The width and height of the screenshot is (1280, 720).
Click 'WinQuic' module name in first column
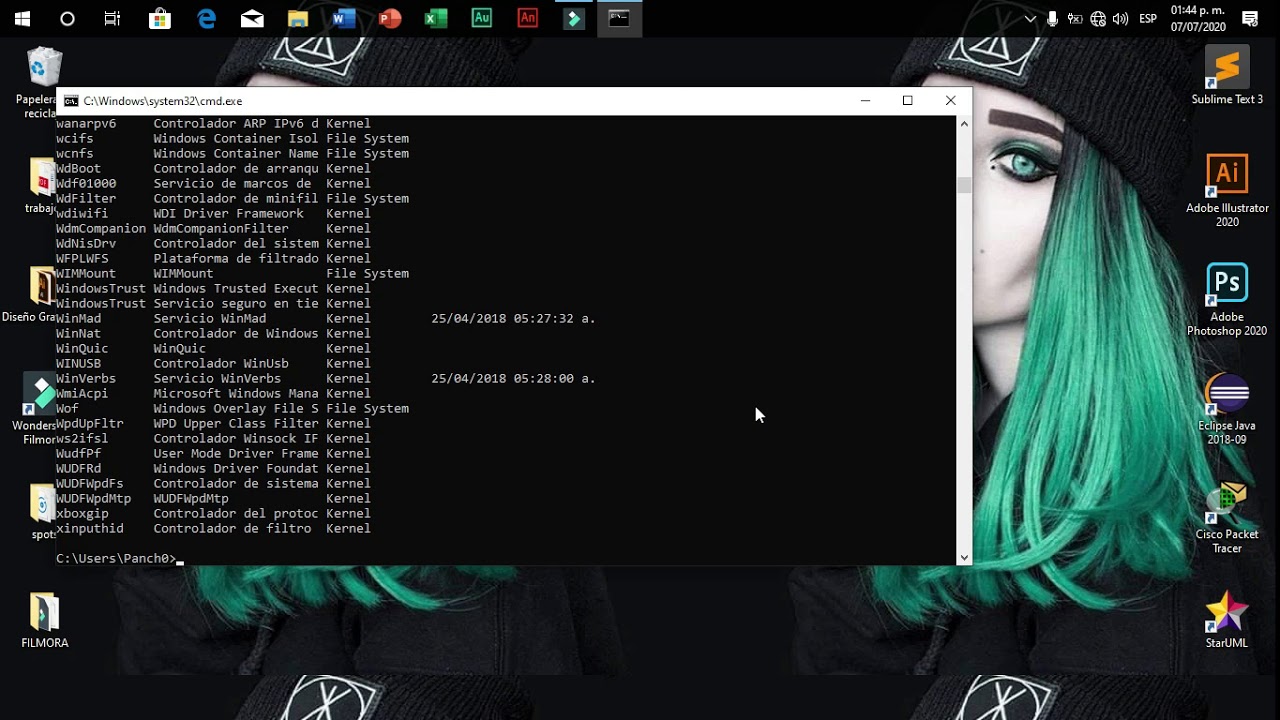(82, 349)
